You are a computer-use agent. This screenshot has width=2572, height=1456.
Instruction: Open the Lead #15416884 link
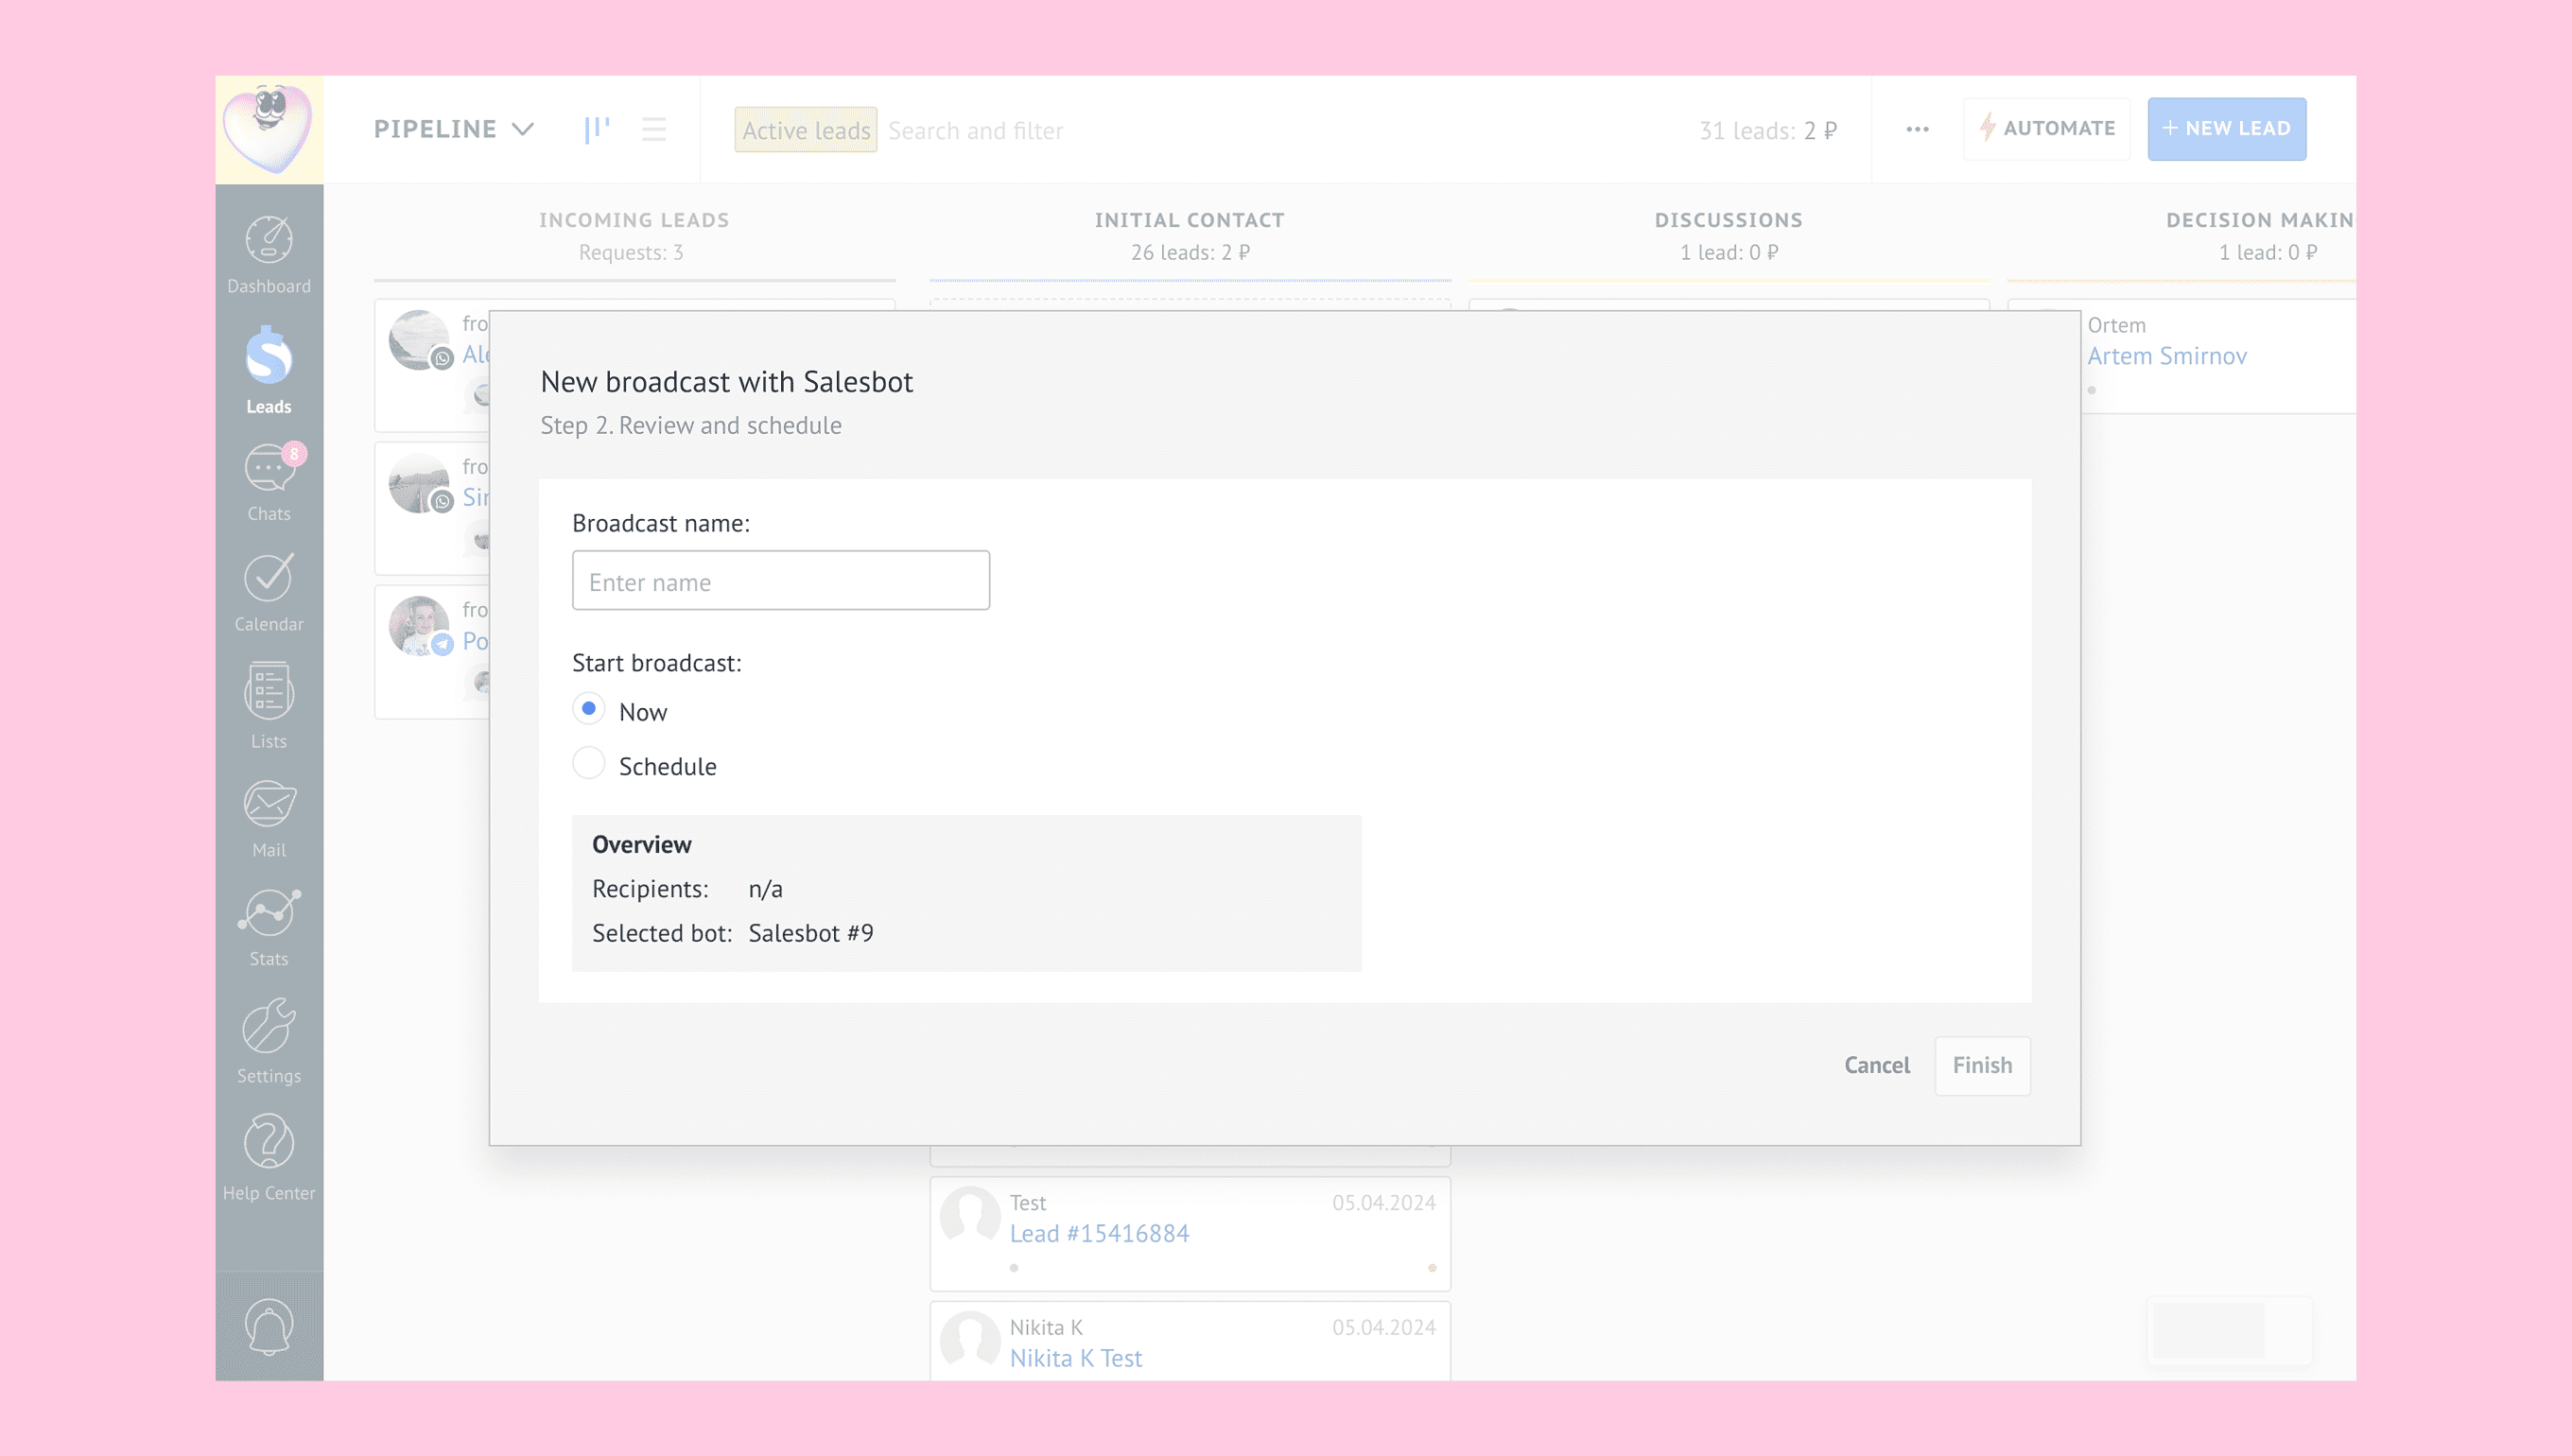pyautogui.click(x=1098, y=1233)
